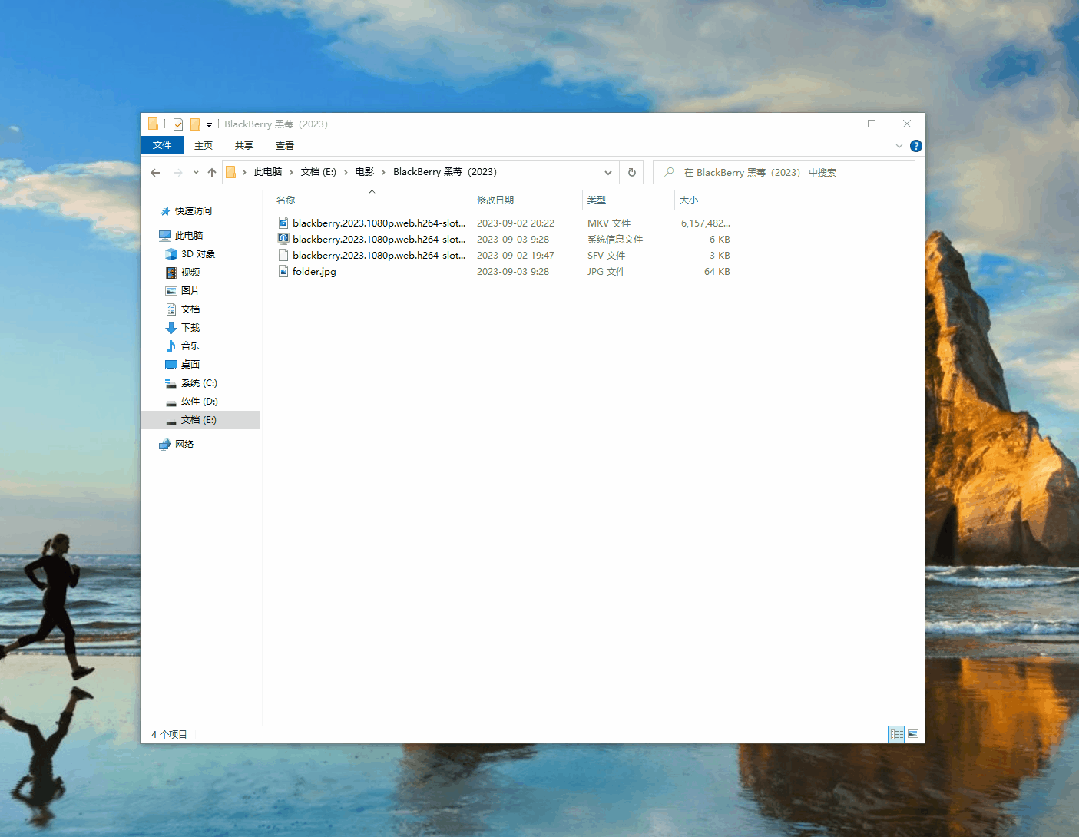Sort by the 修改日期 column header
This screenshot has height=837, width=1079.
click(x=495, y=200)
